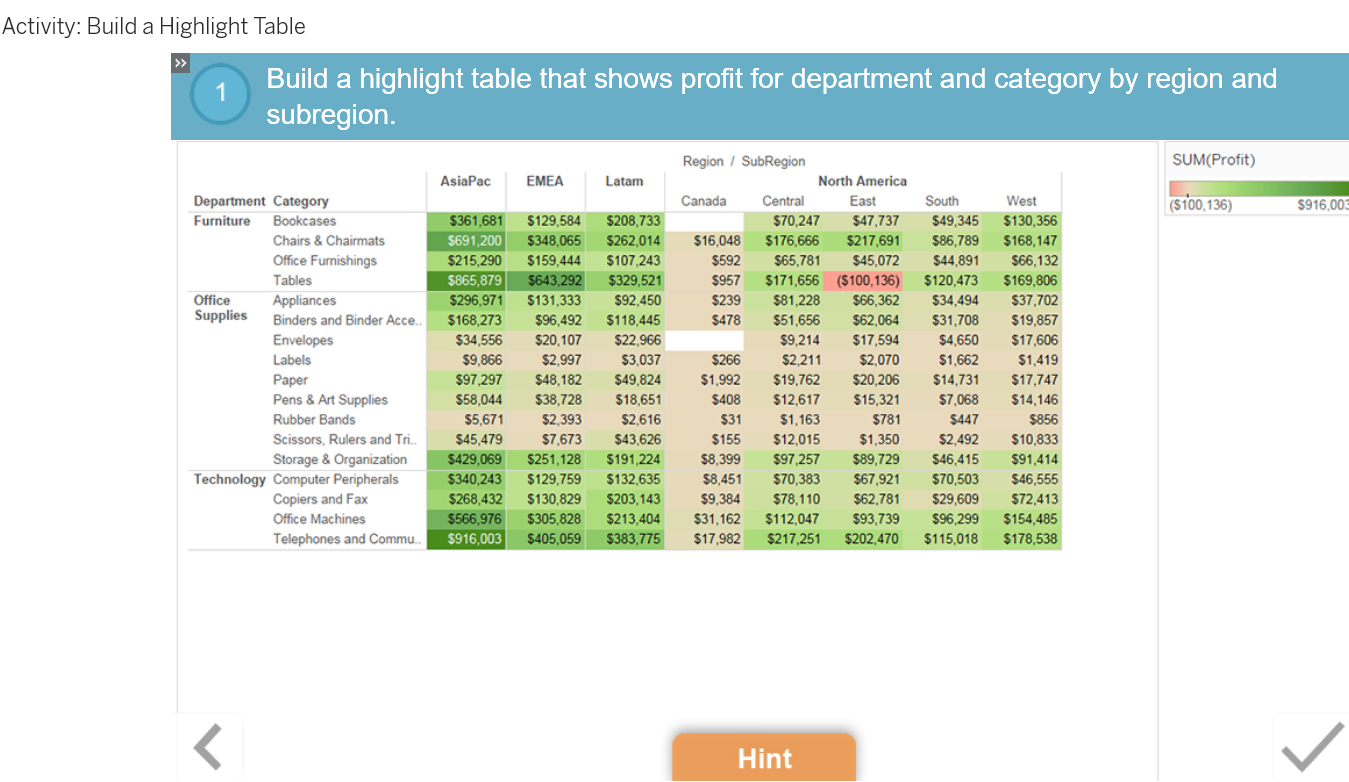Click the Canada subregion header
The width and height of the screenshot is (1349, 782).
(704, 201)
